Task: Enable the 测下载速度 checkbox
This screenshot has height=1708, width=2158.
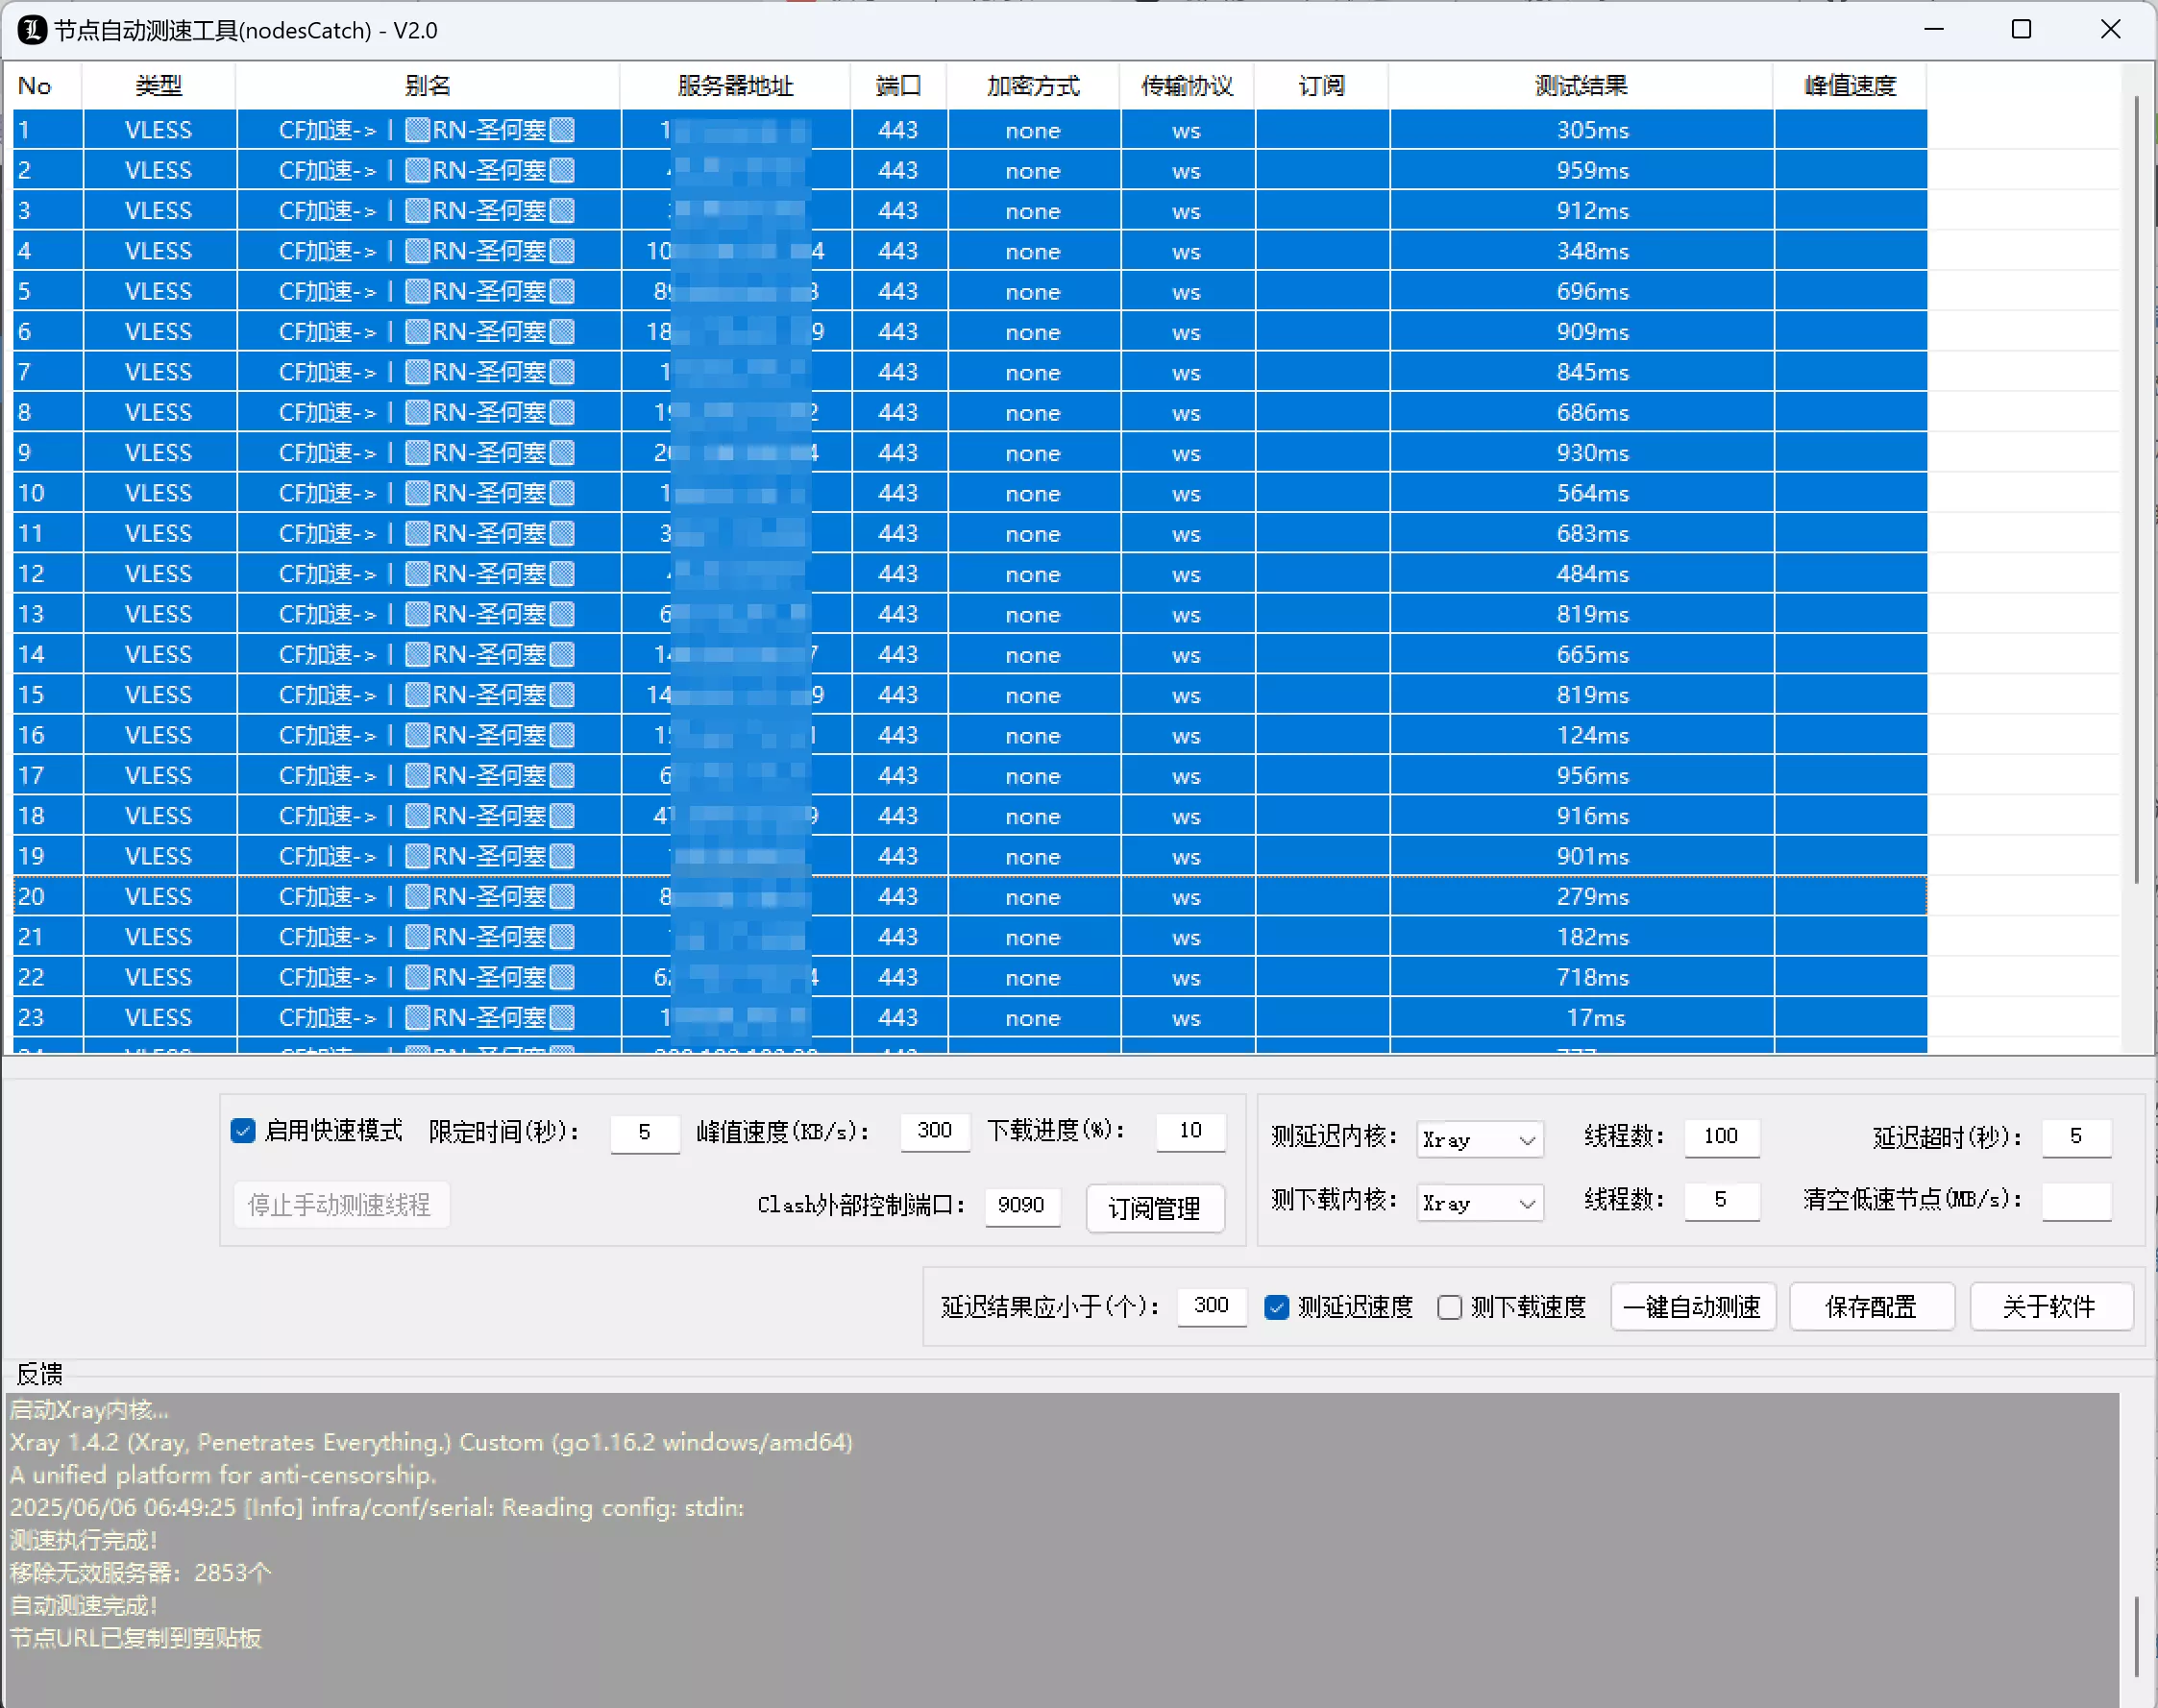Action: click(x=1452, y=1307)
